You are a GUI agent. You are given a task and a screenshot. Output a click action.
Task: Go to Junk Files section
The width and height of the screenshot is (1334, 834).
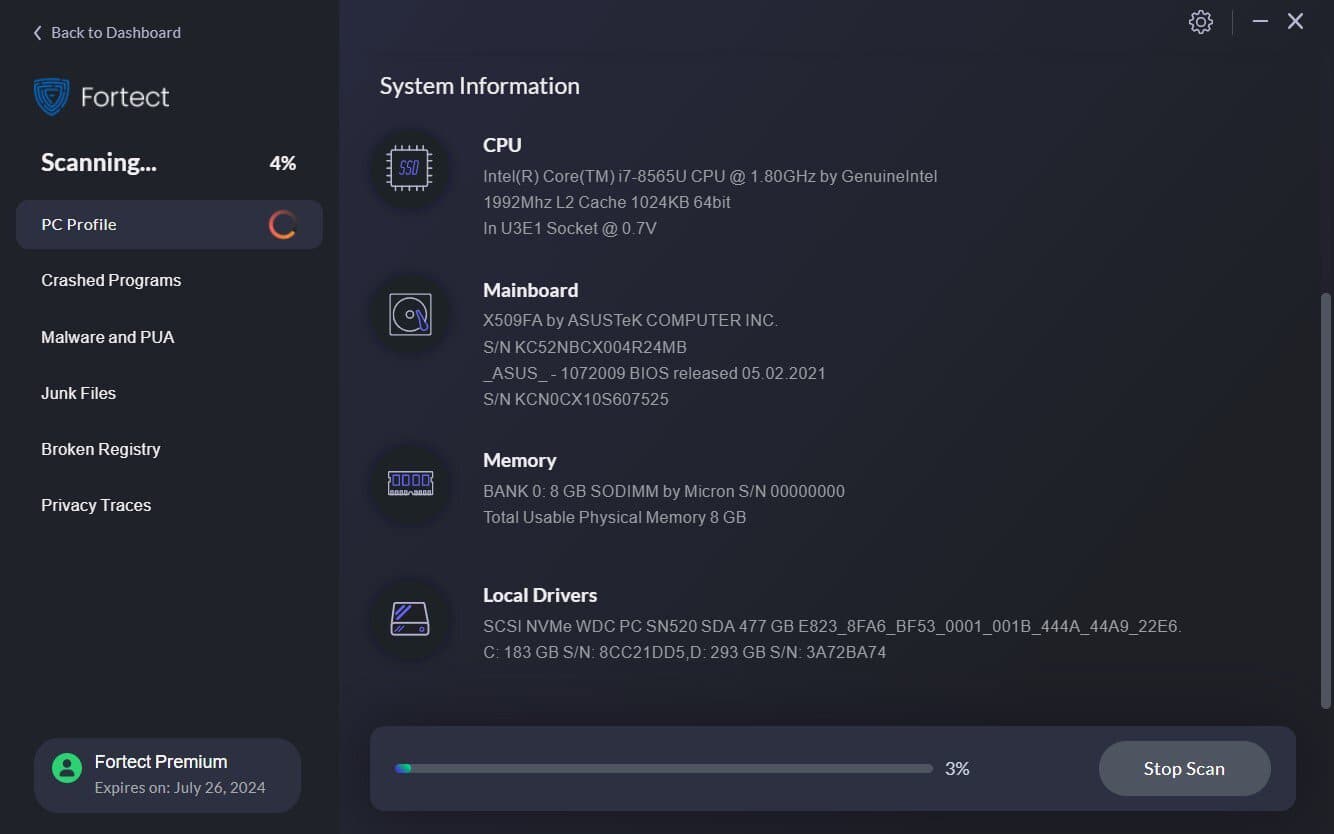(78, 393)
